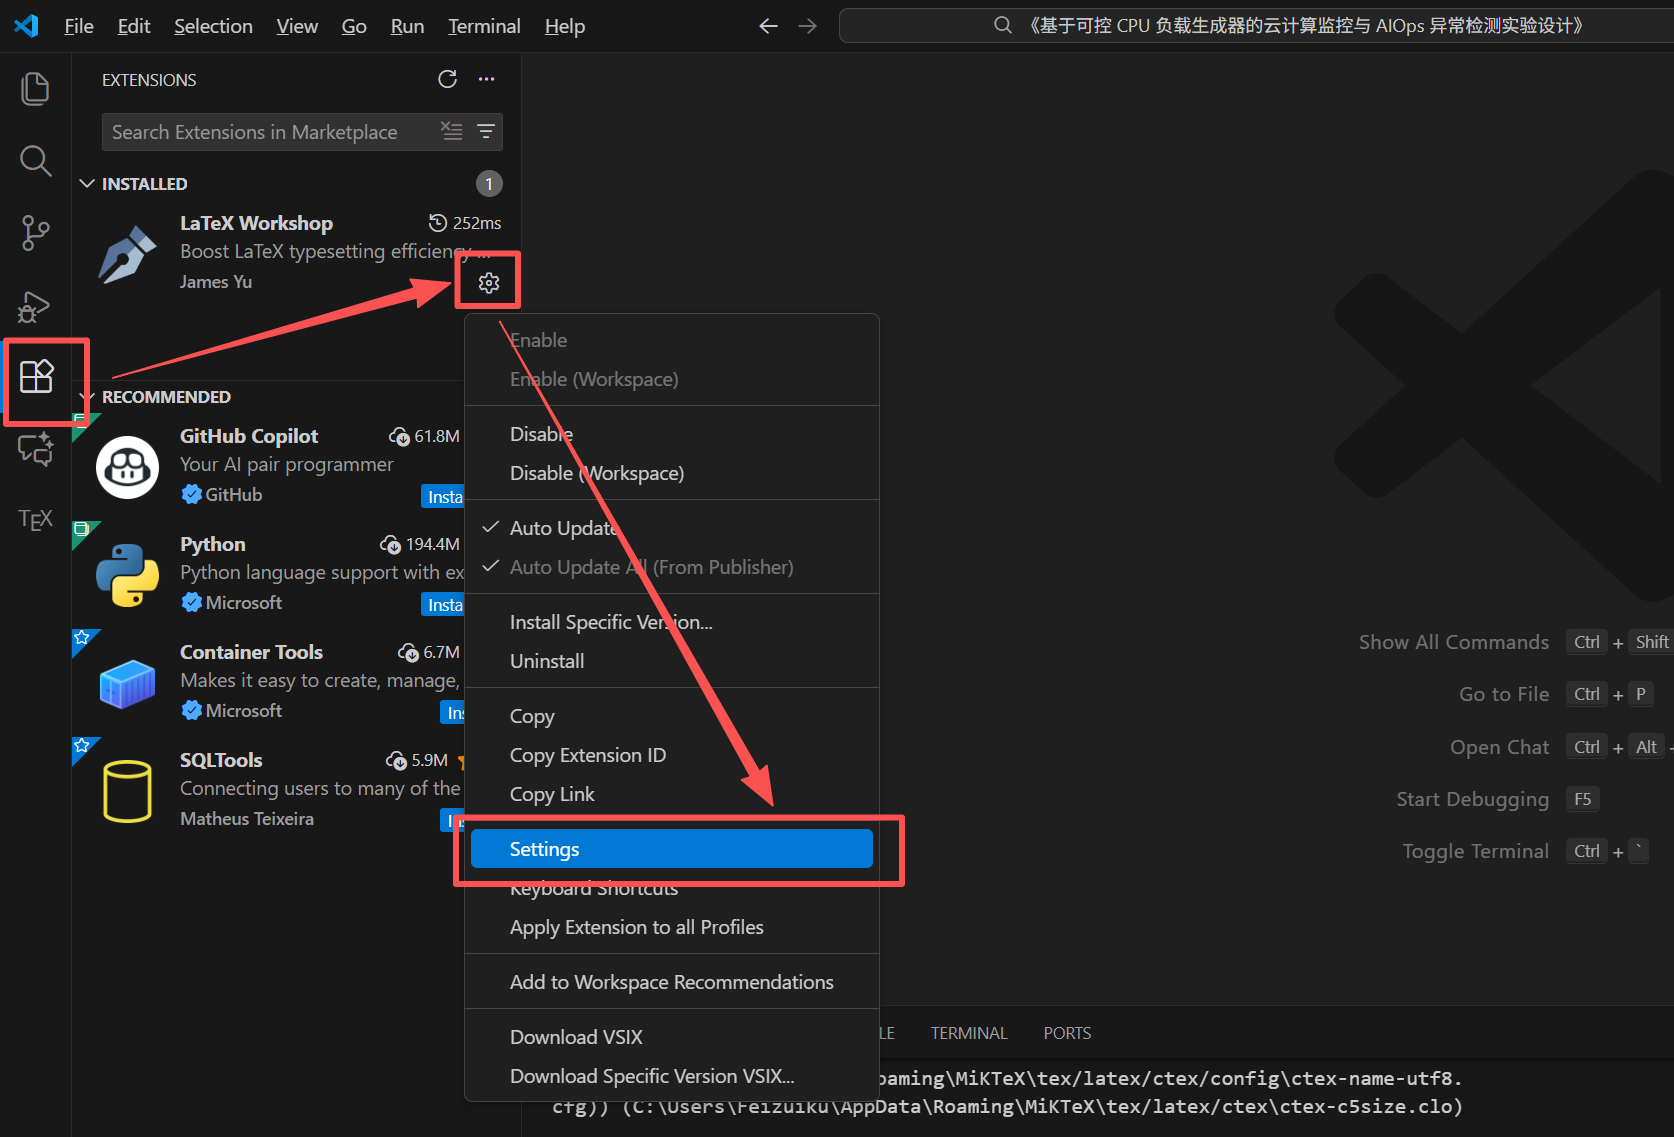Open the Edit menu
Viewport: 1674px width, 1137px height.
134,26
